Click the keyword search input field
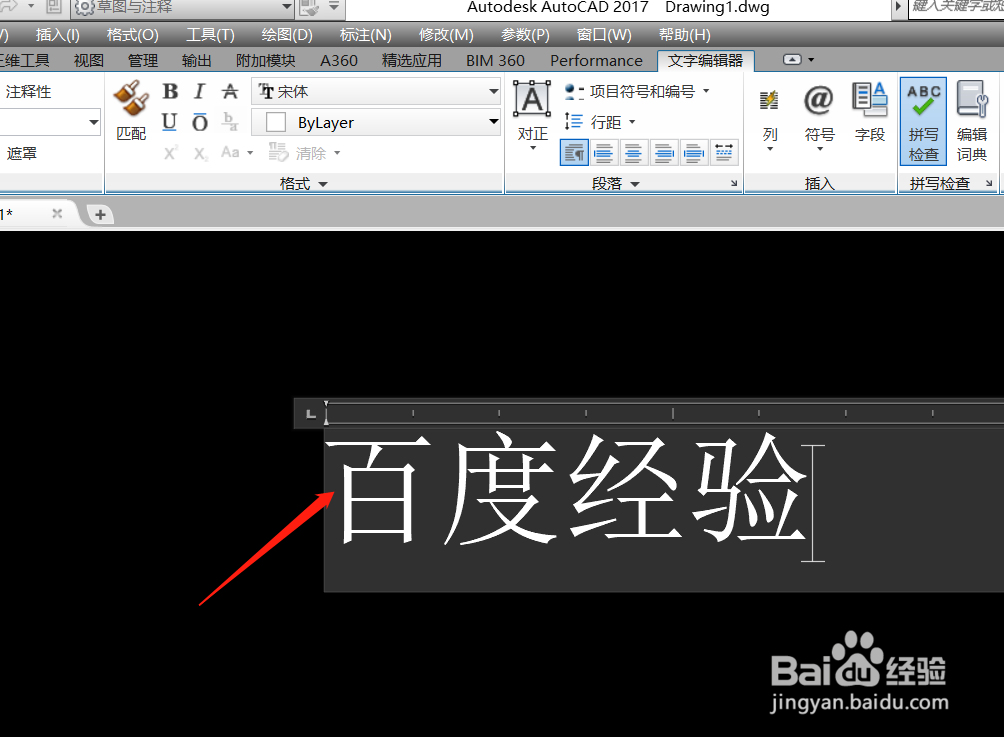Image resolution: width=1004 pixels, height=737 pixels. pyautogui.click(x=957, y=7)
